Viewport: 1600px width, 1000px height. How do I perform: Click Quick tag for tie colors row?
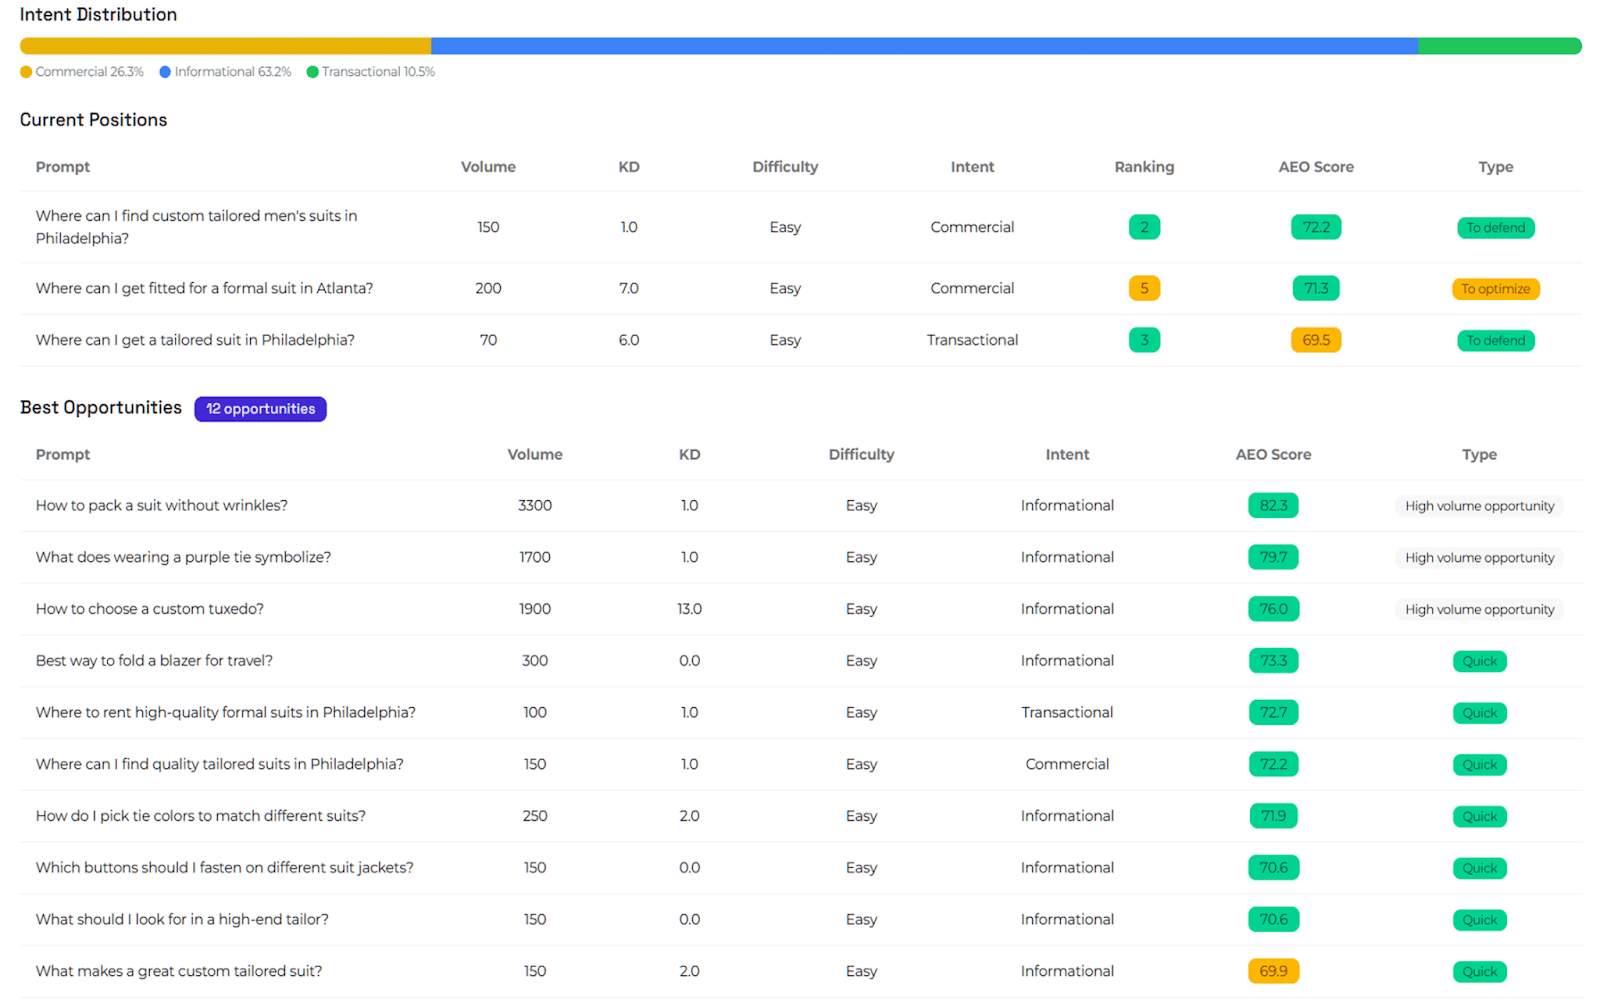tap(1479, 817)
